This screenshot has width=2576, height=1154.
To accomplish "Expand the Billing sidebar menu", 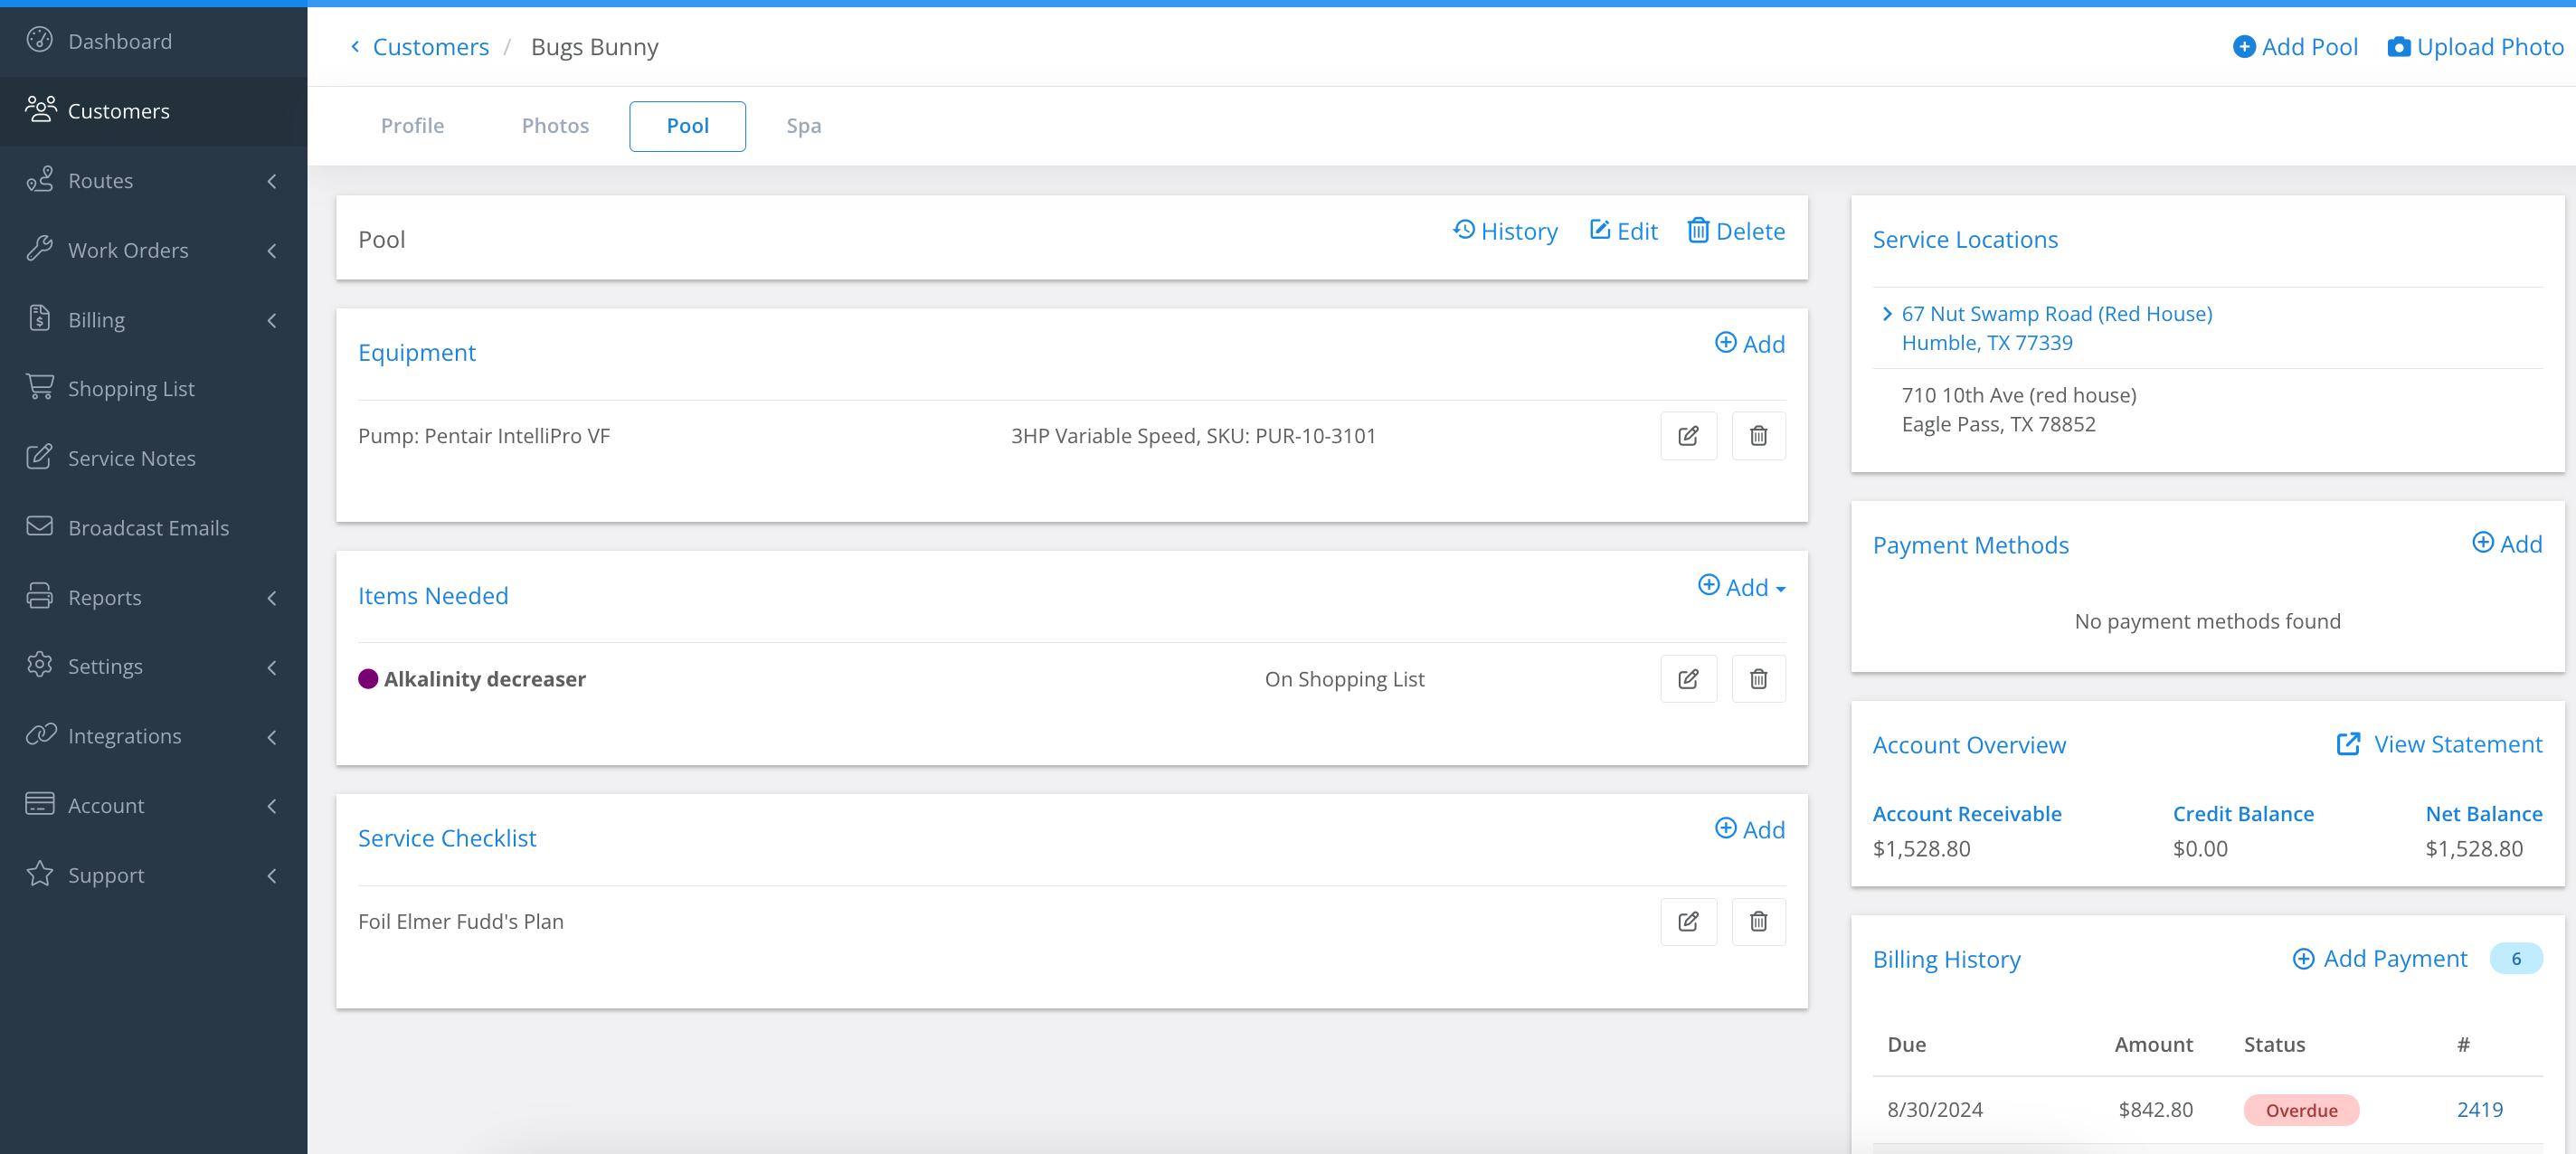I will click(153, 320).
